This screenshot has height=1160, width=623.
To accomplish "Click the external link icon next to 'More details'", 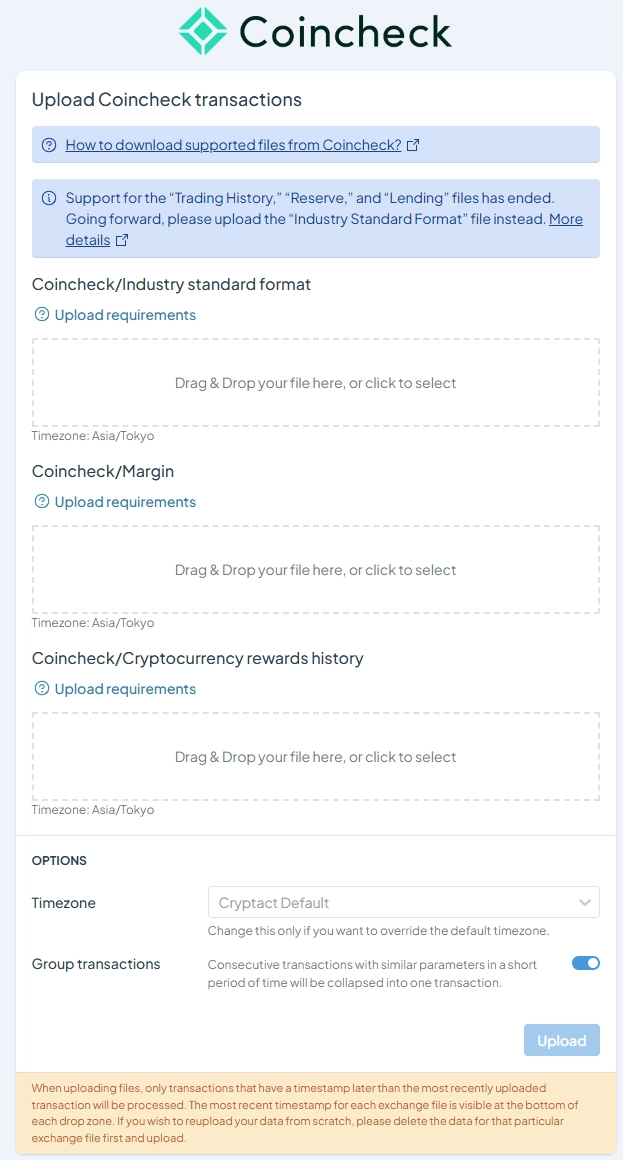I will [x=122, y=240].
